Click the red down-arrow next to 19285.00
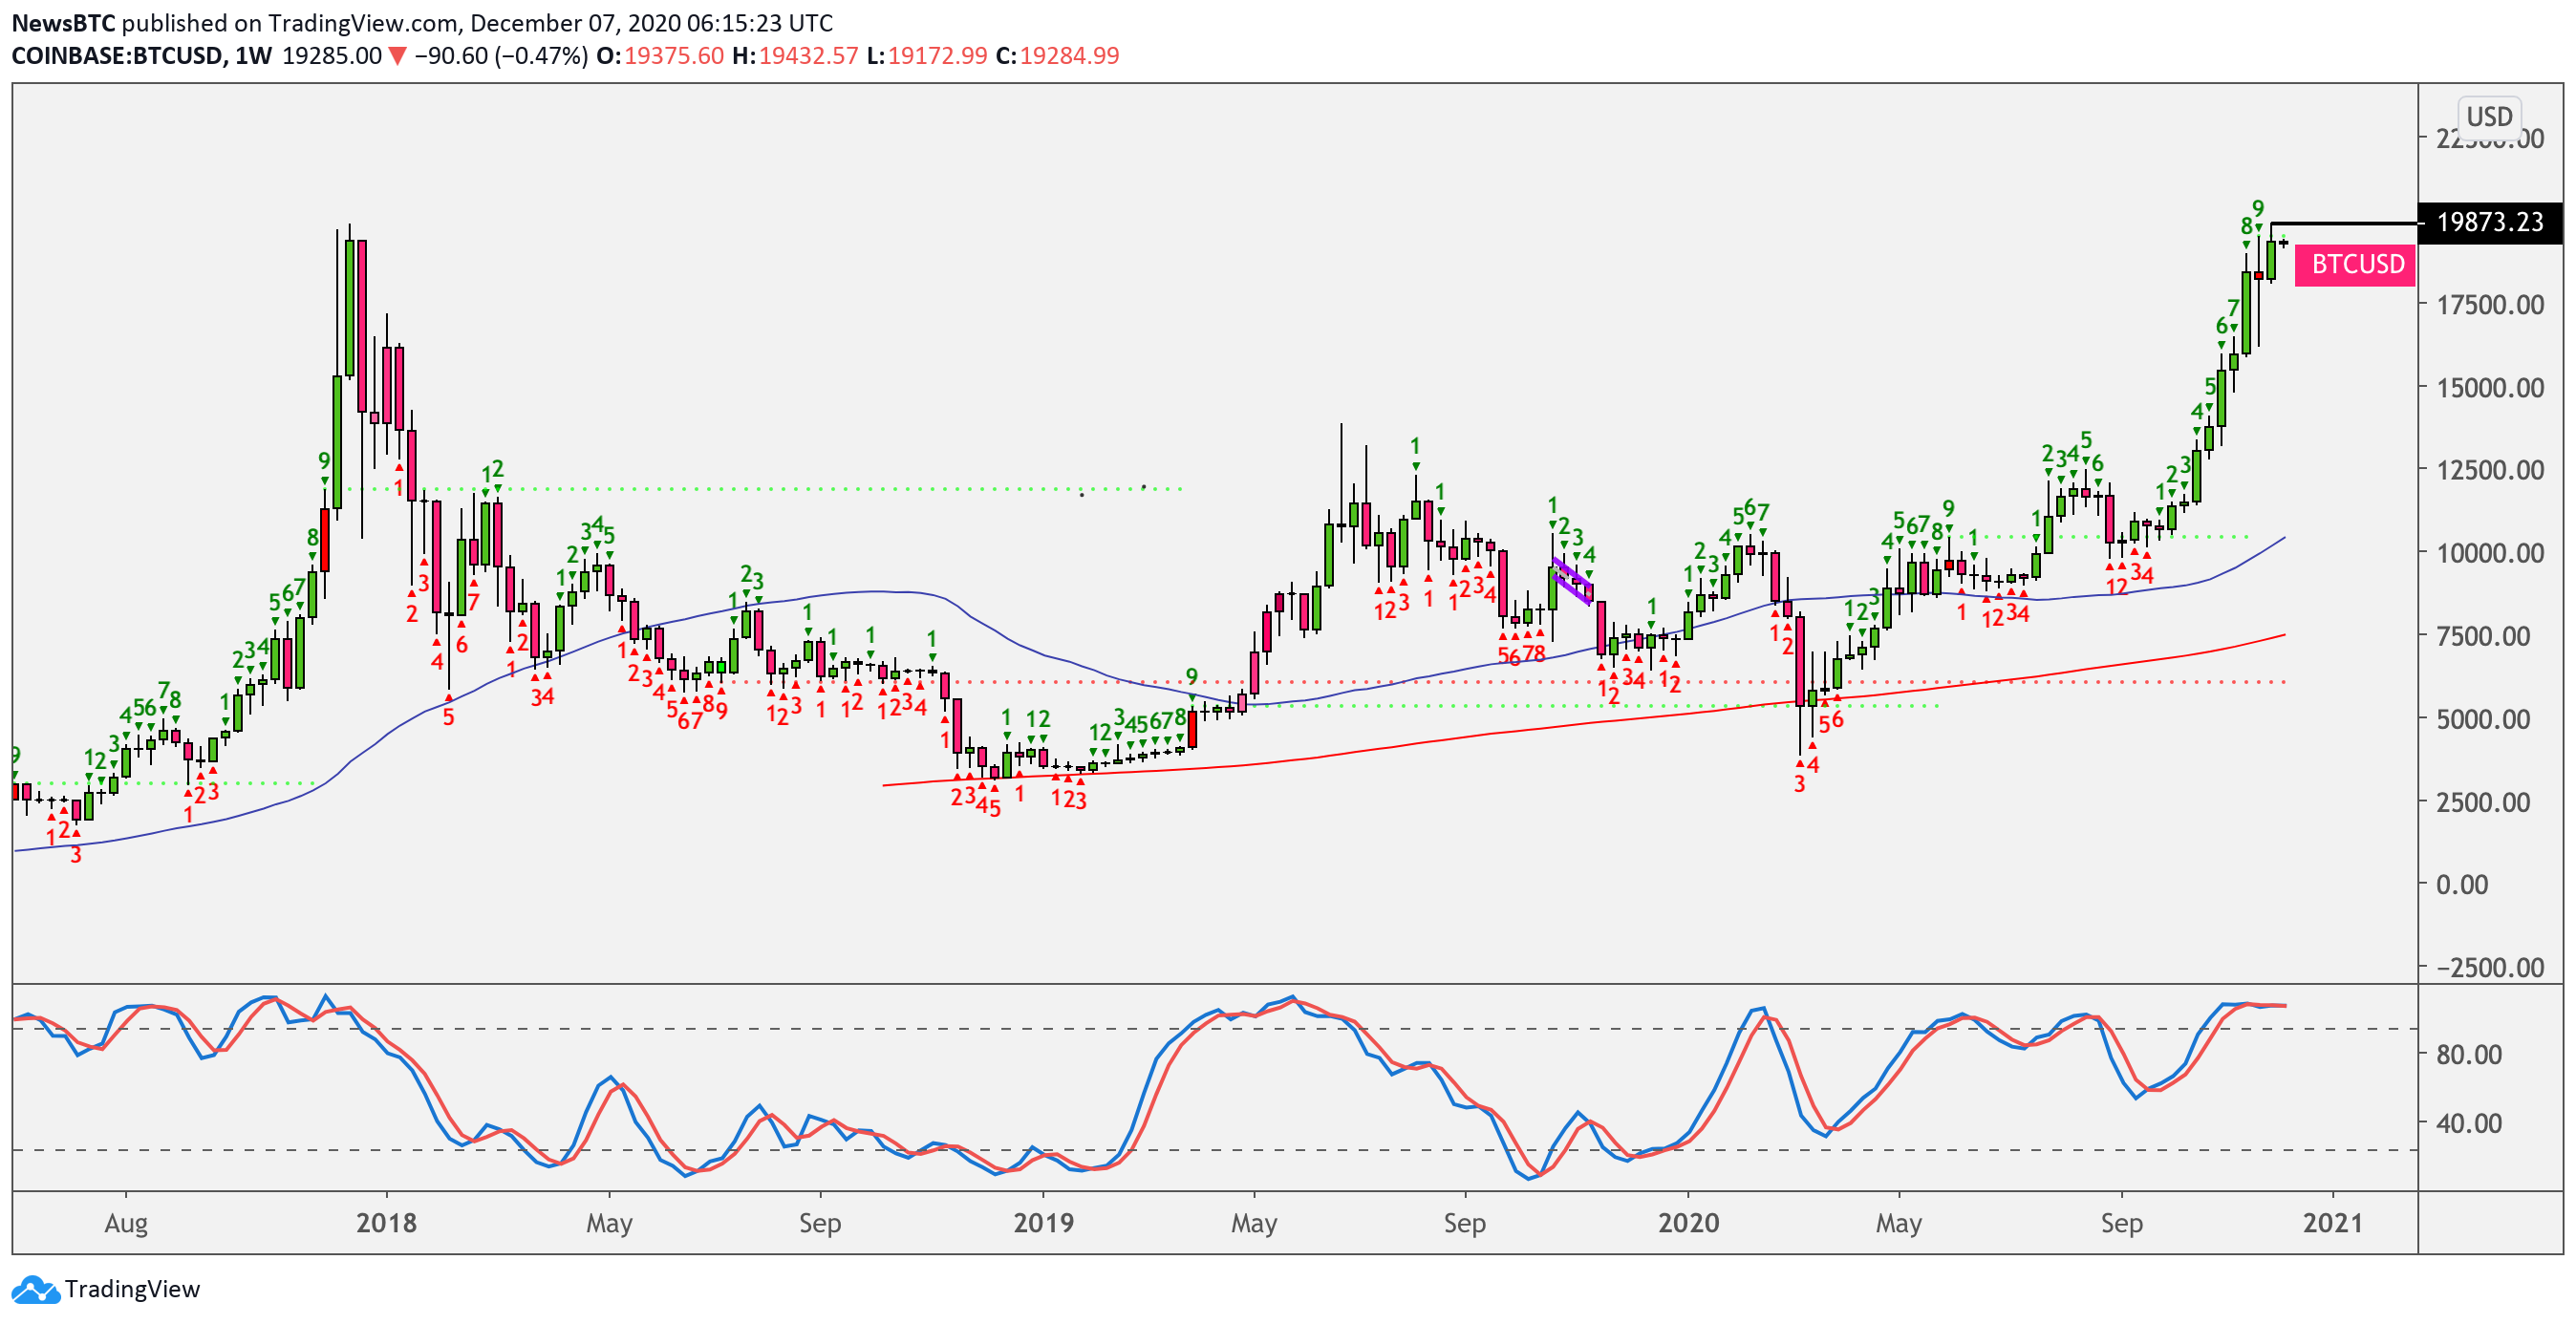 click(397, 56)
